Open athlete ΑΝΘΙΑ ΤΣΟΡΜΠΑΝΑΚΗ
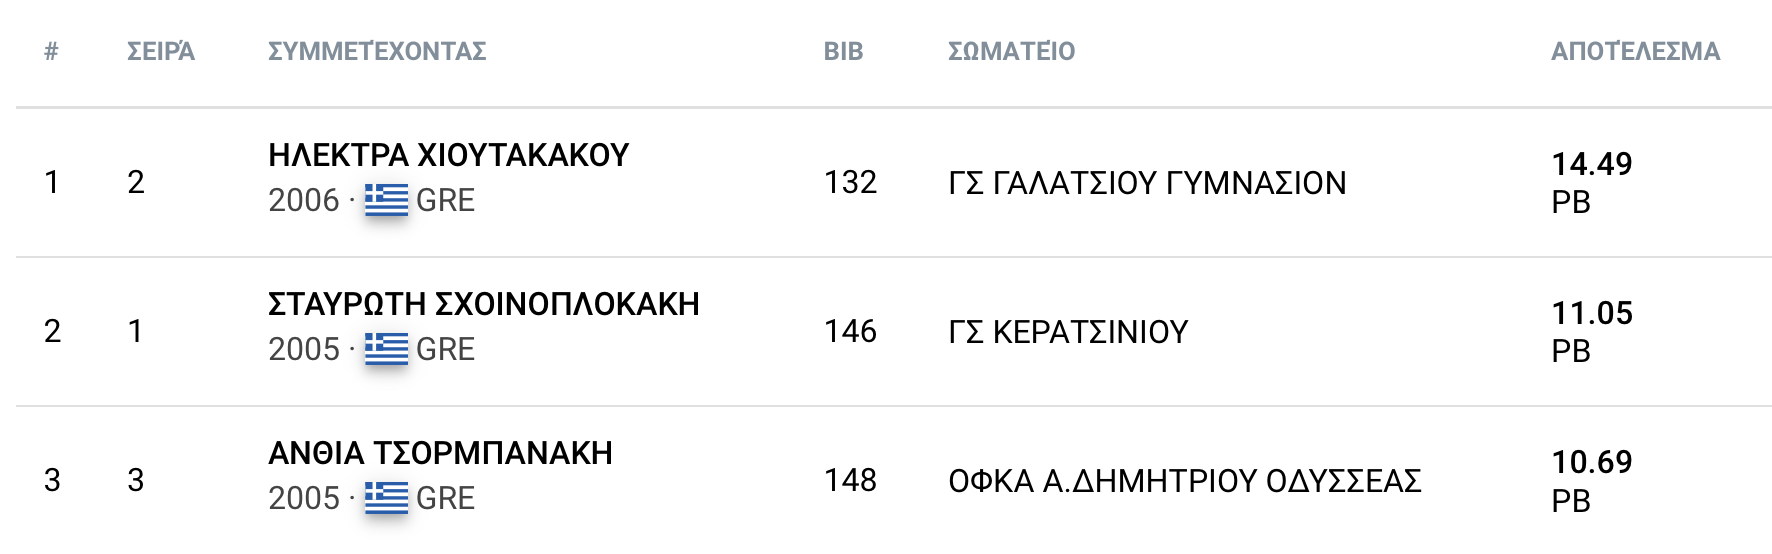The width and height of the screenshot is (1772, 554). point(440,453)
